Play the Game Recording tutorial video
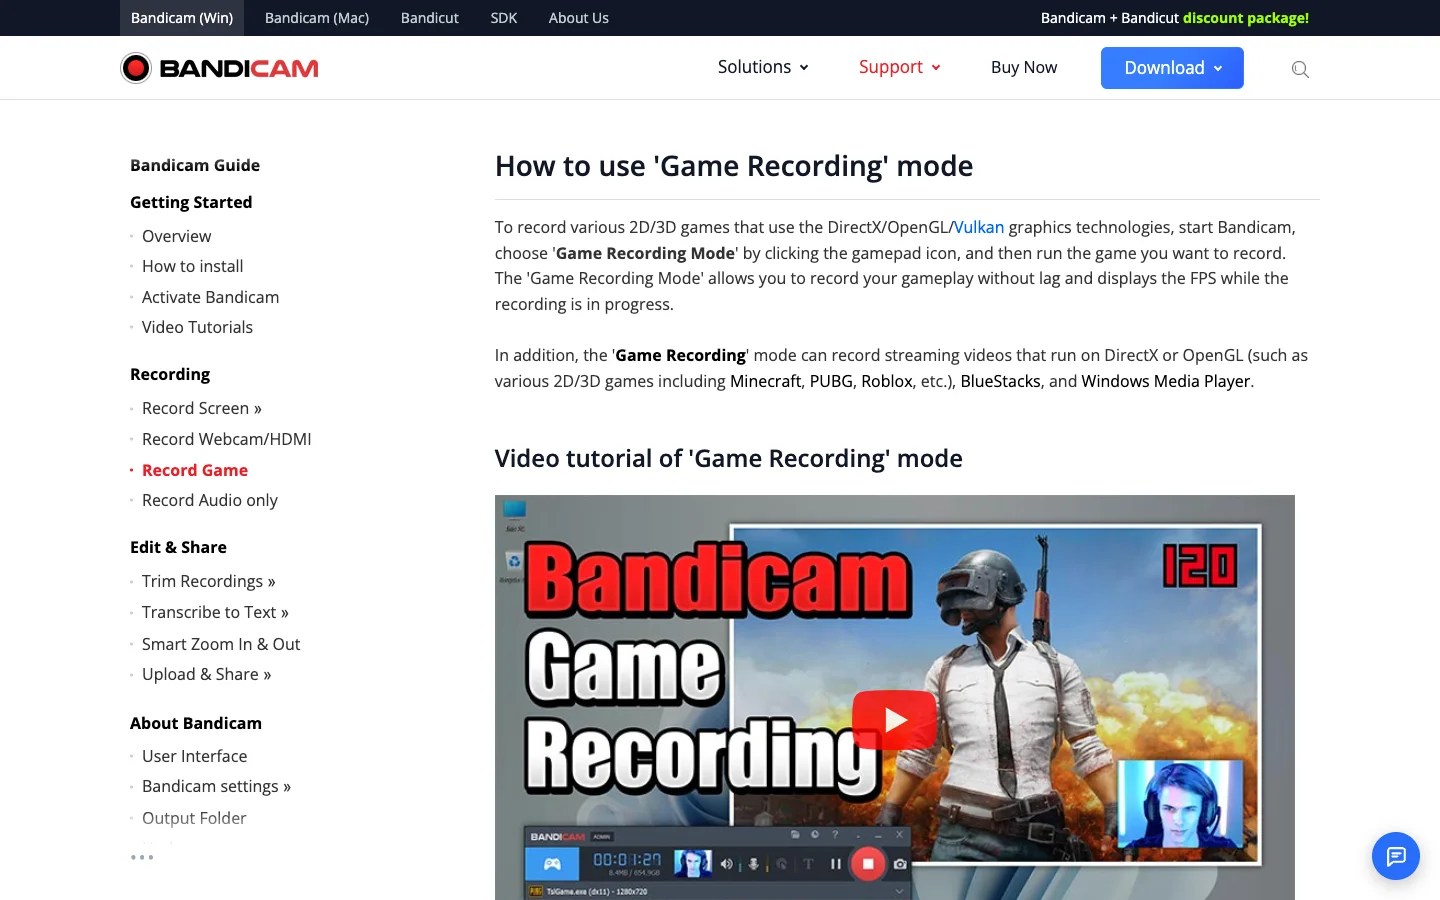The width and height of the screenshot is (1440, 900). [x=894, y=720]
